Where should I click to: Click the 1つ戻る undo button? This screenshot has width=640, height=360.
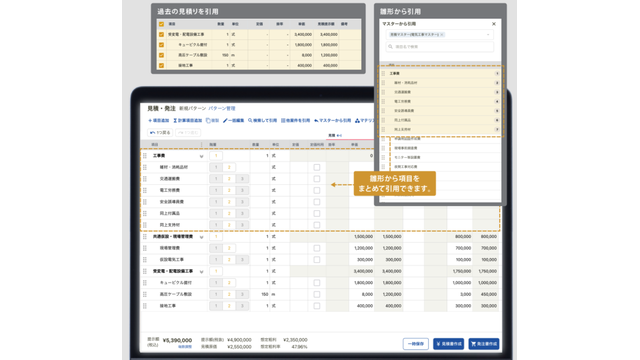160,133
